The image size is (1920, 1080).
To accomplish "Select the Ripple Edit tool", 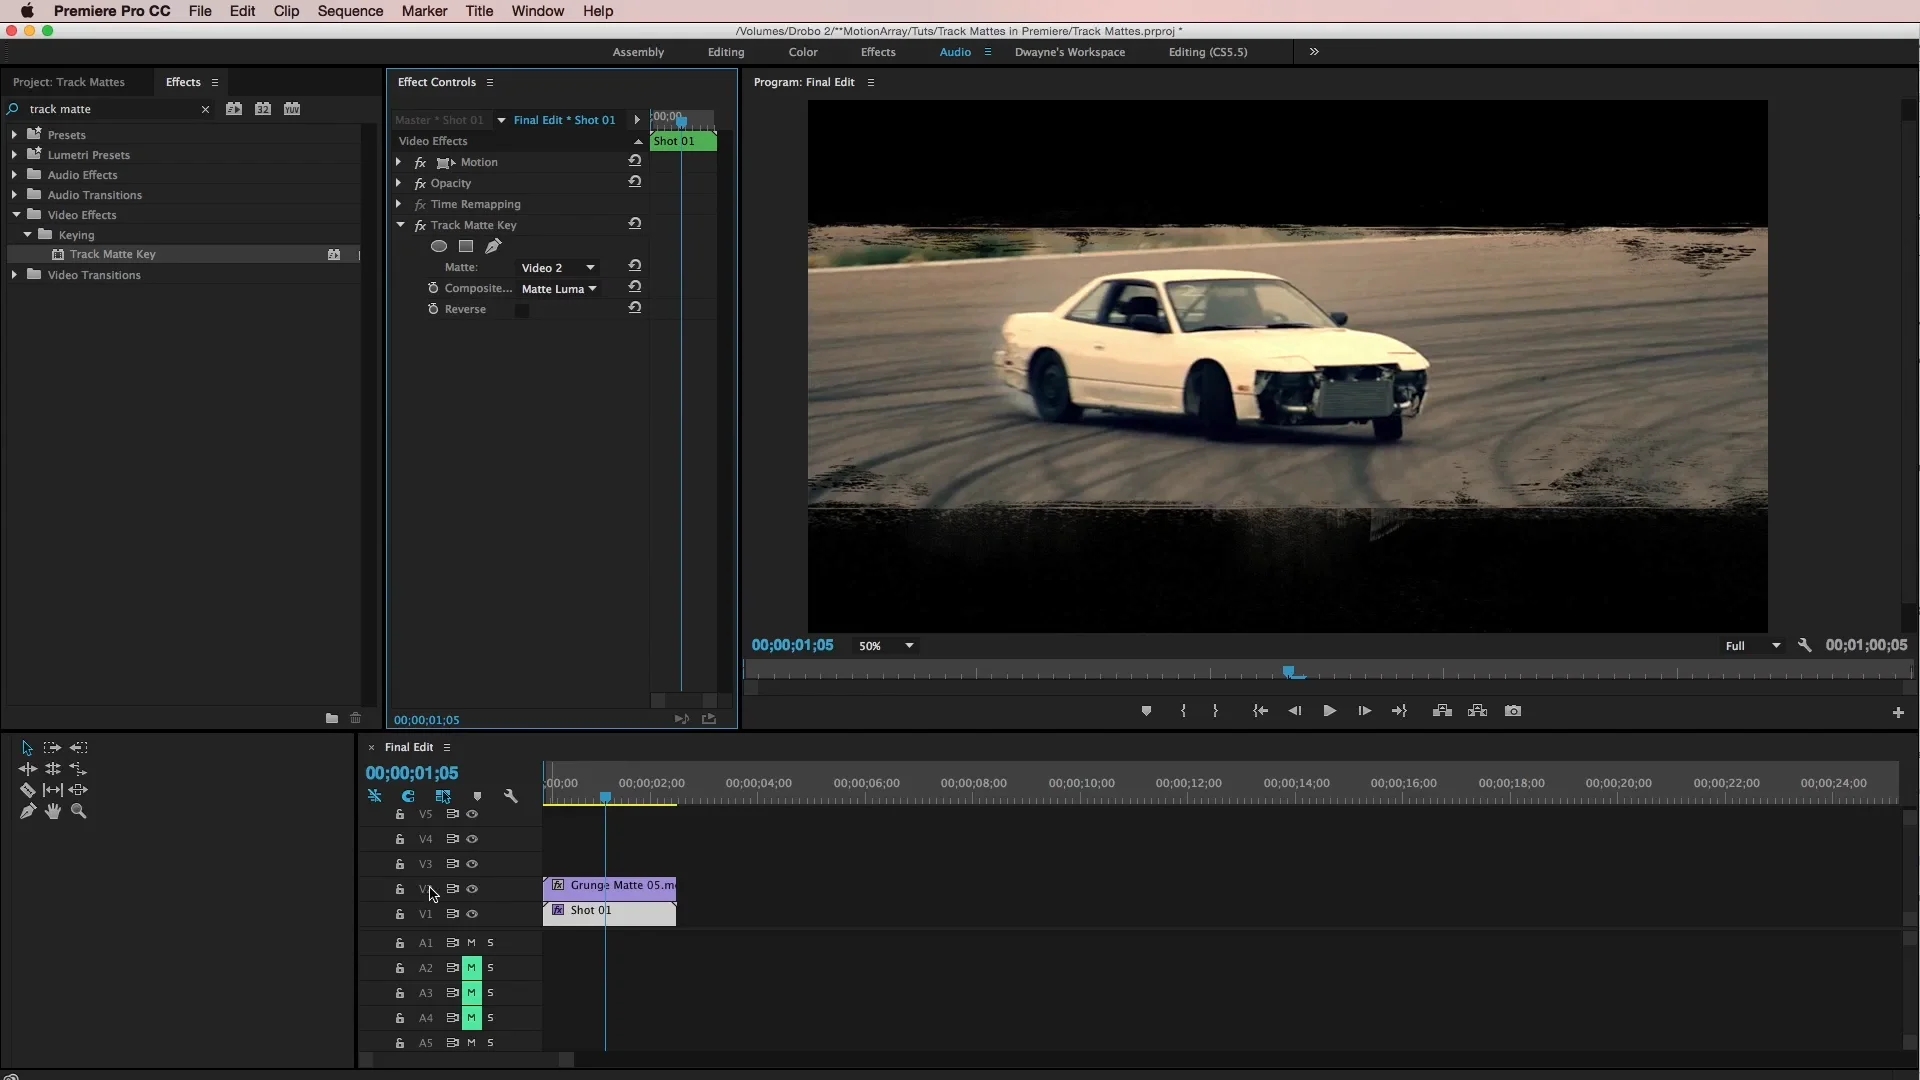I will pos(26,769).
